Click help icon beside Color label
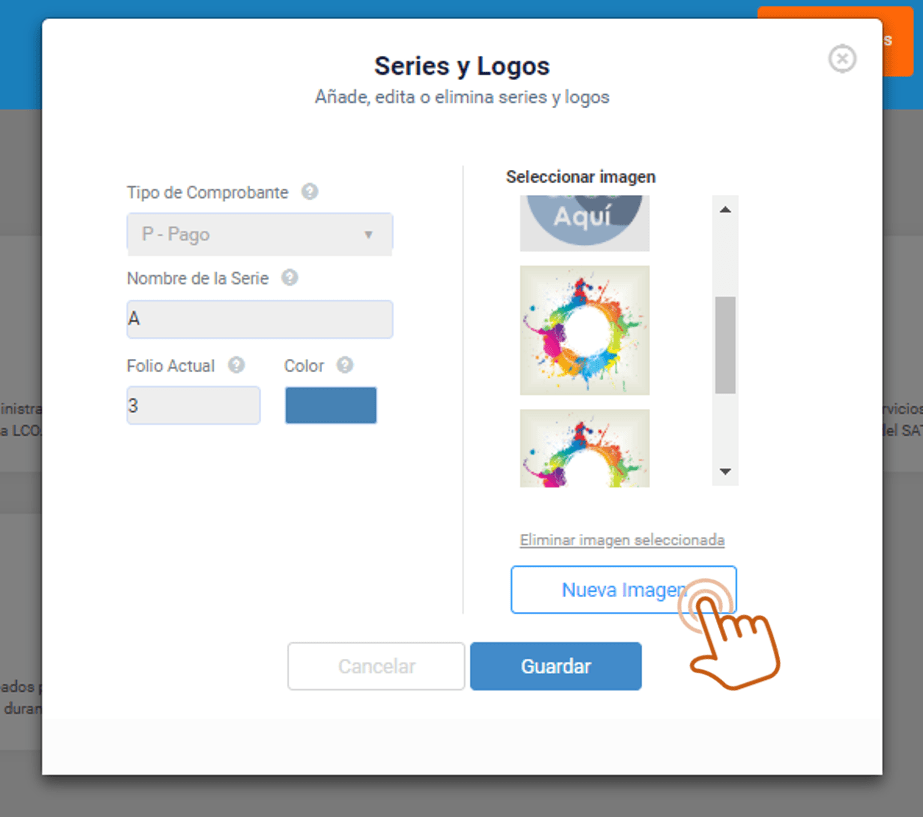 click(x=344, y=365)
